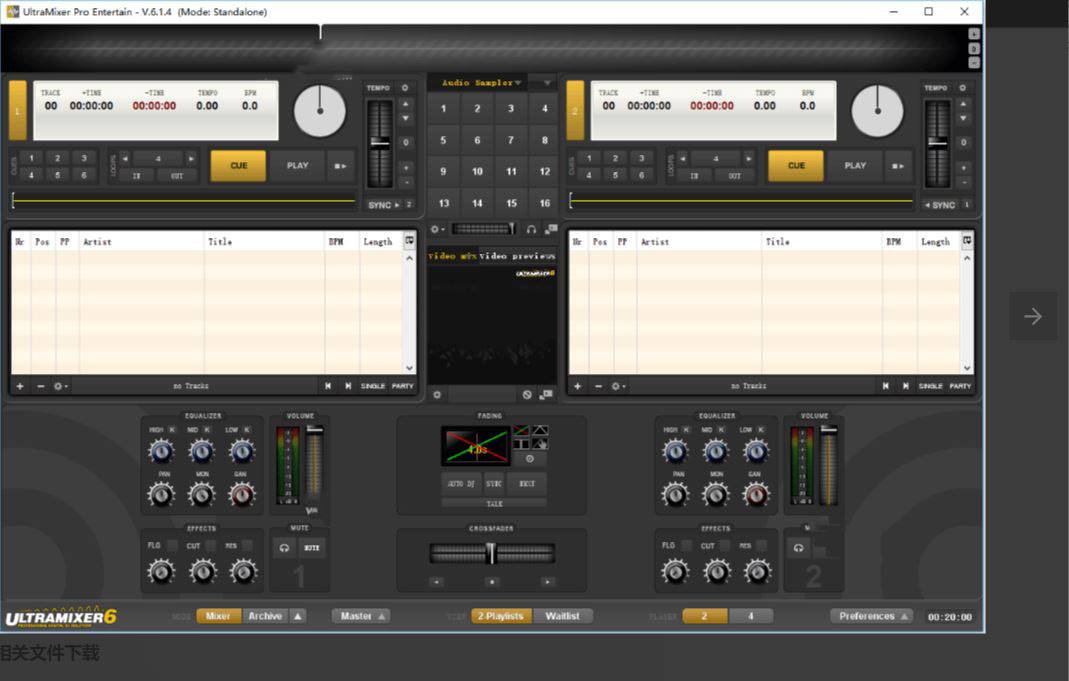Open right playlist gear options dropdown
1069x681 pixels.
(618, 387)
